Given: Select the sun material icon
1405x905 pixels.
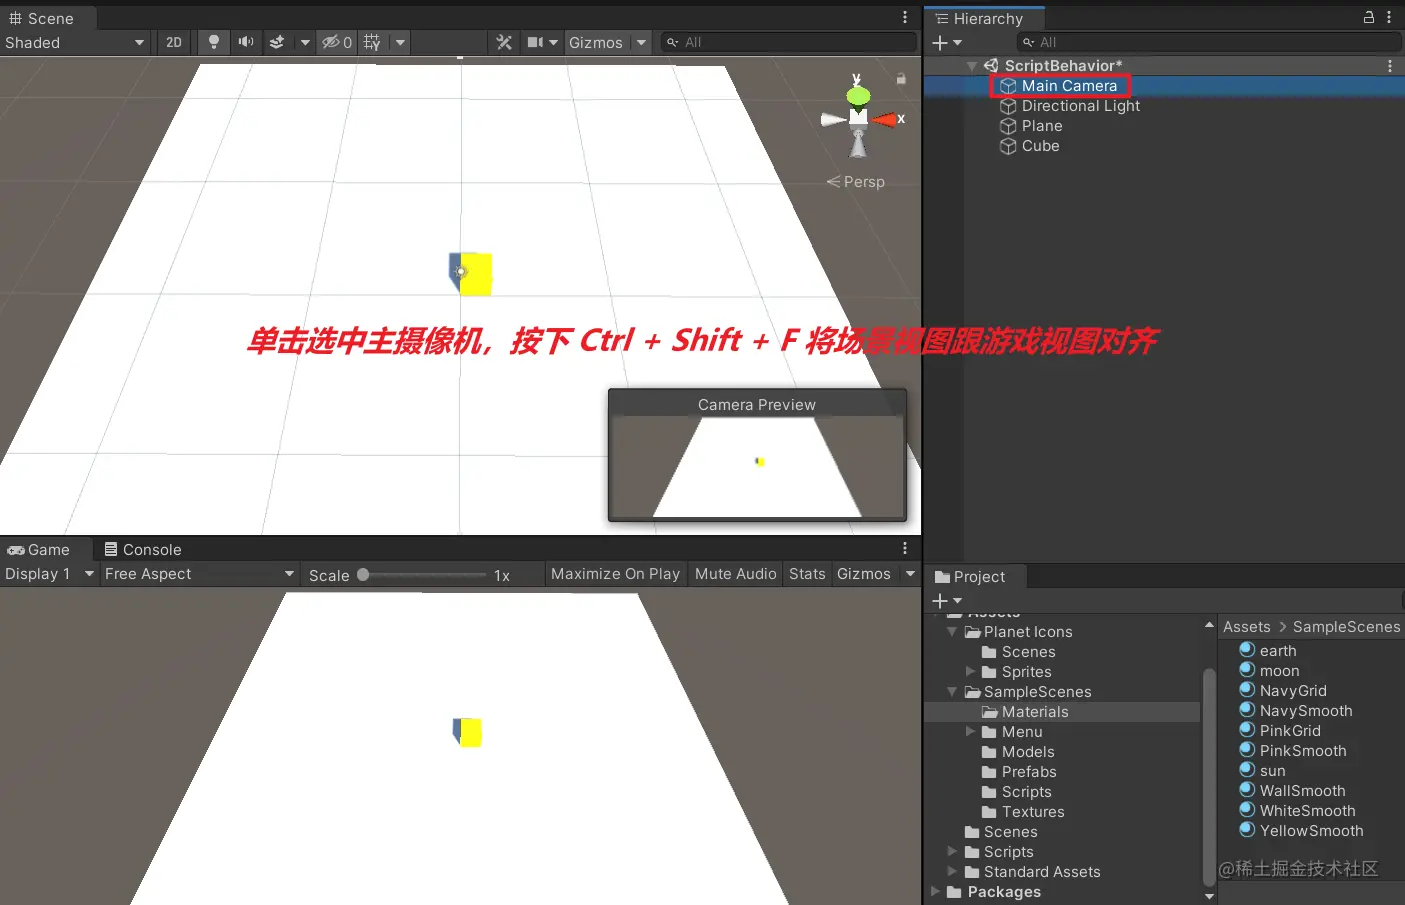Looking at the screenshot, I should (1247, 770).
